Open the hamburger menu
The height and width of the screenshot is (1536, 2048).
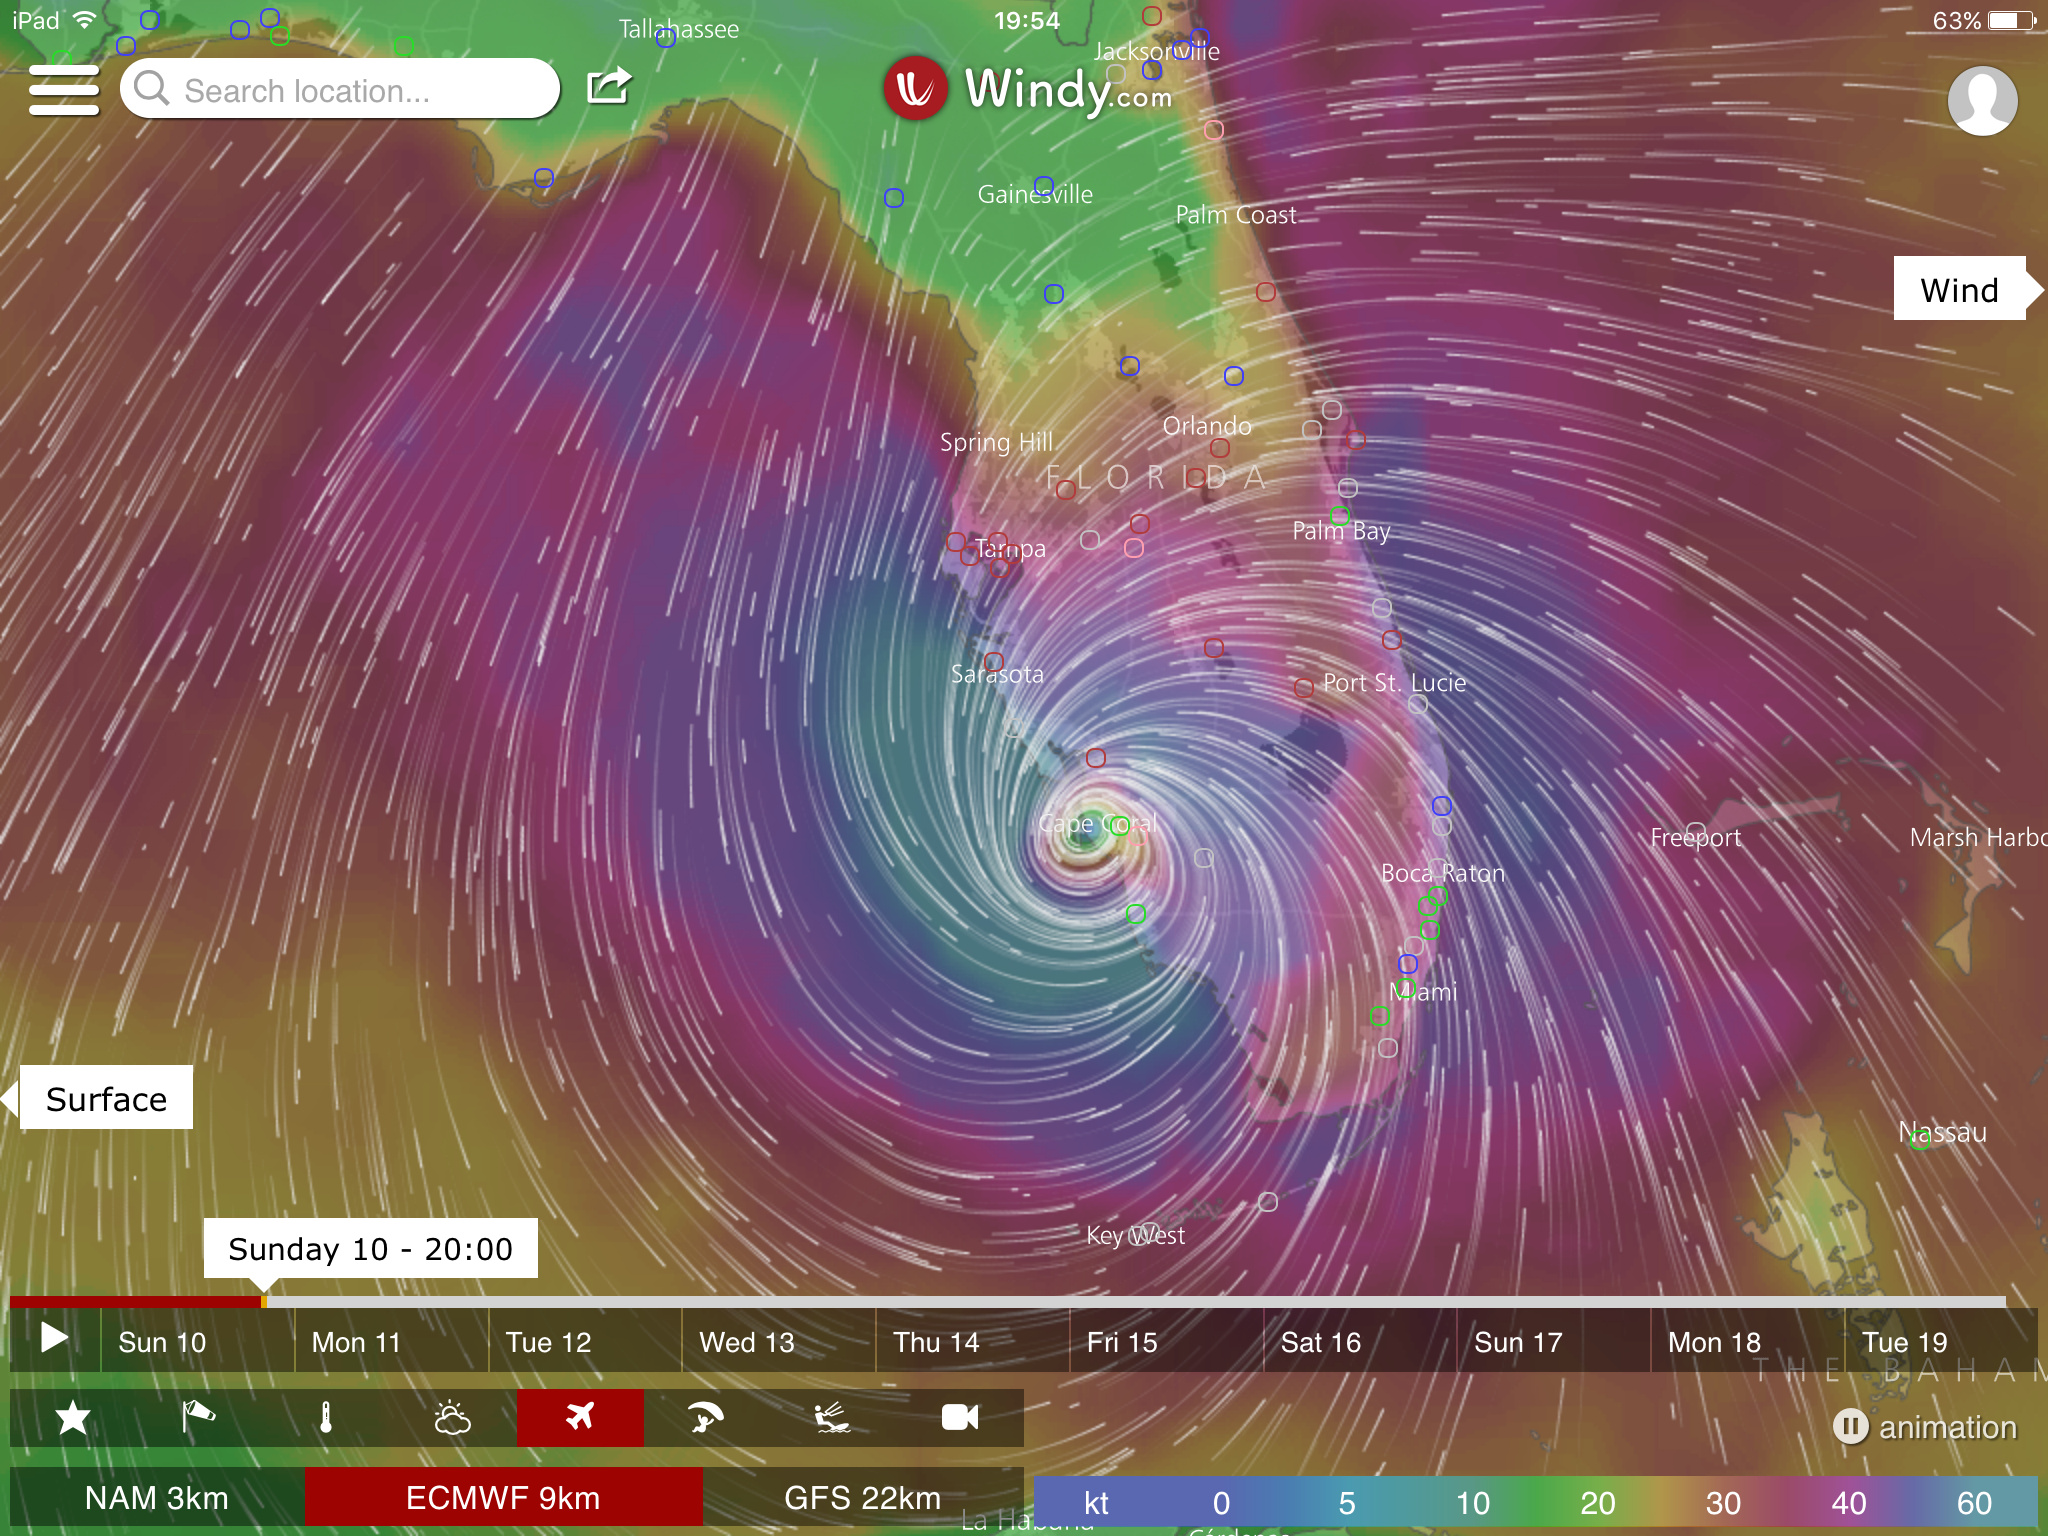click(64, 90)
